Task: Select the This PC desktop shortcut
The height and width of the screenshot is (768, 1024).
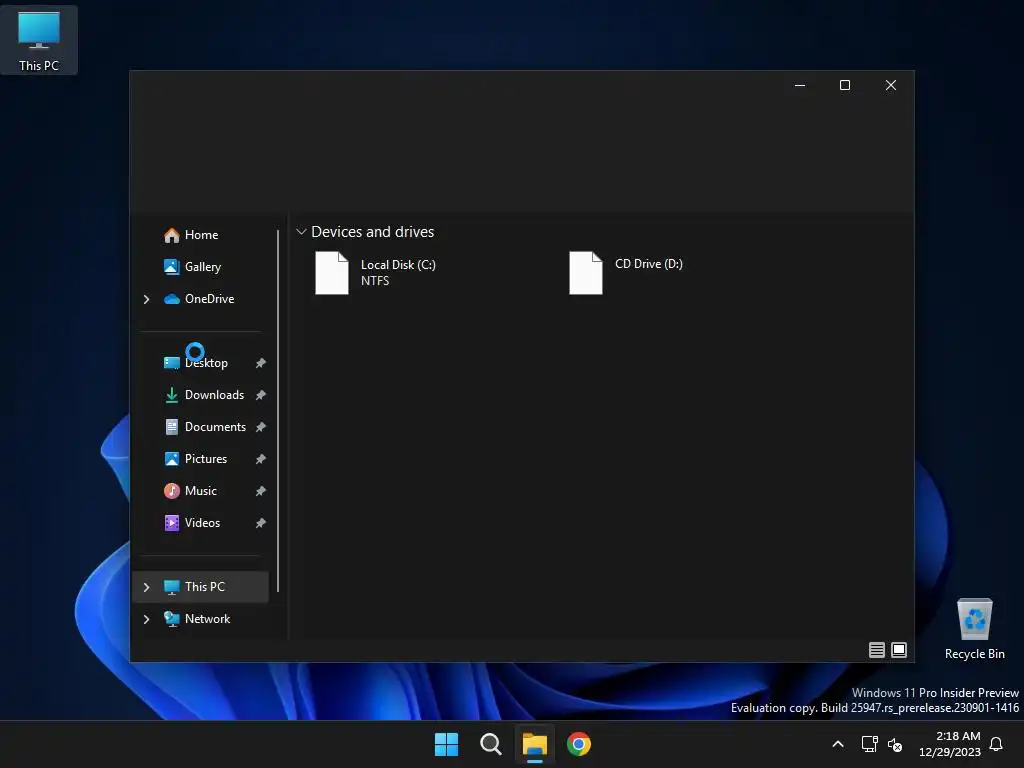Action: tap(39, 40)
